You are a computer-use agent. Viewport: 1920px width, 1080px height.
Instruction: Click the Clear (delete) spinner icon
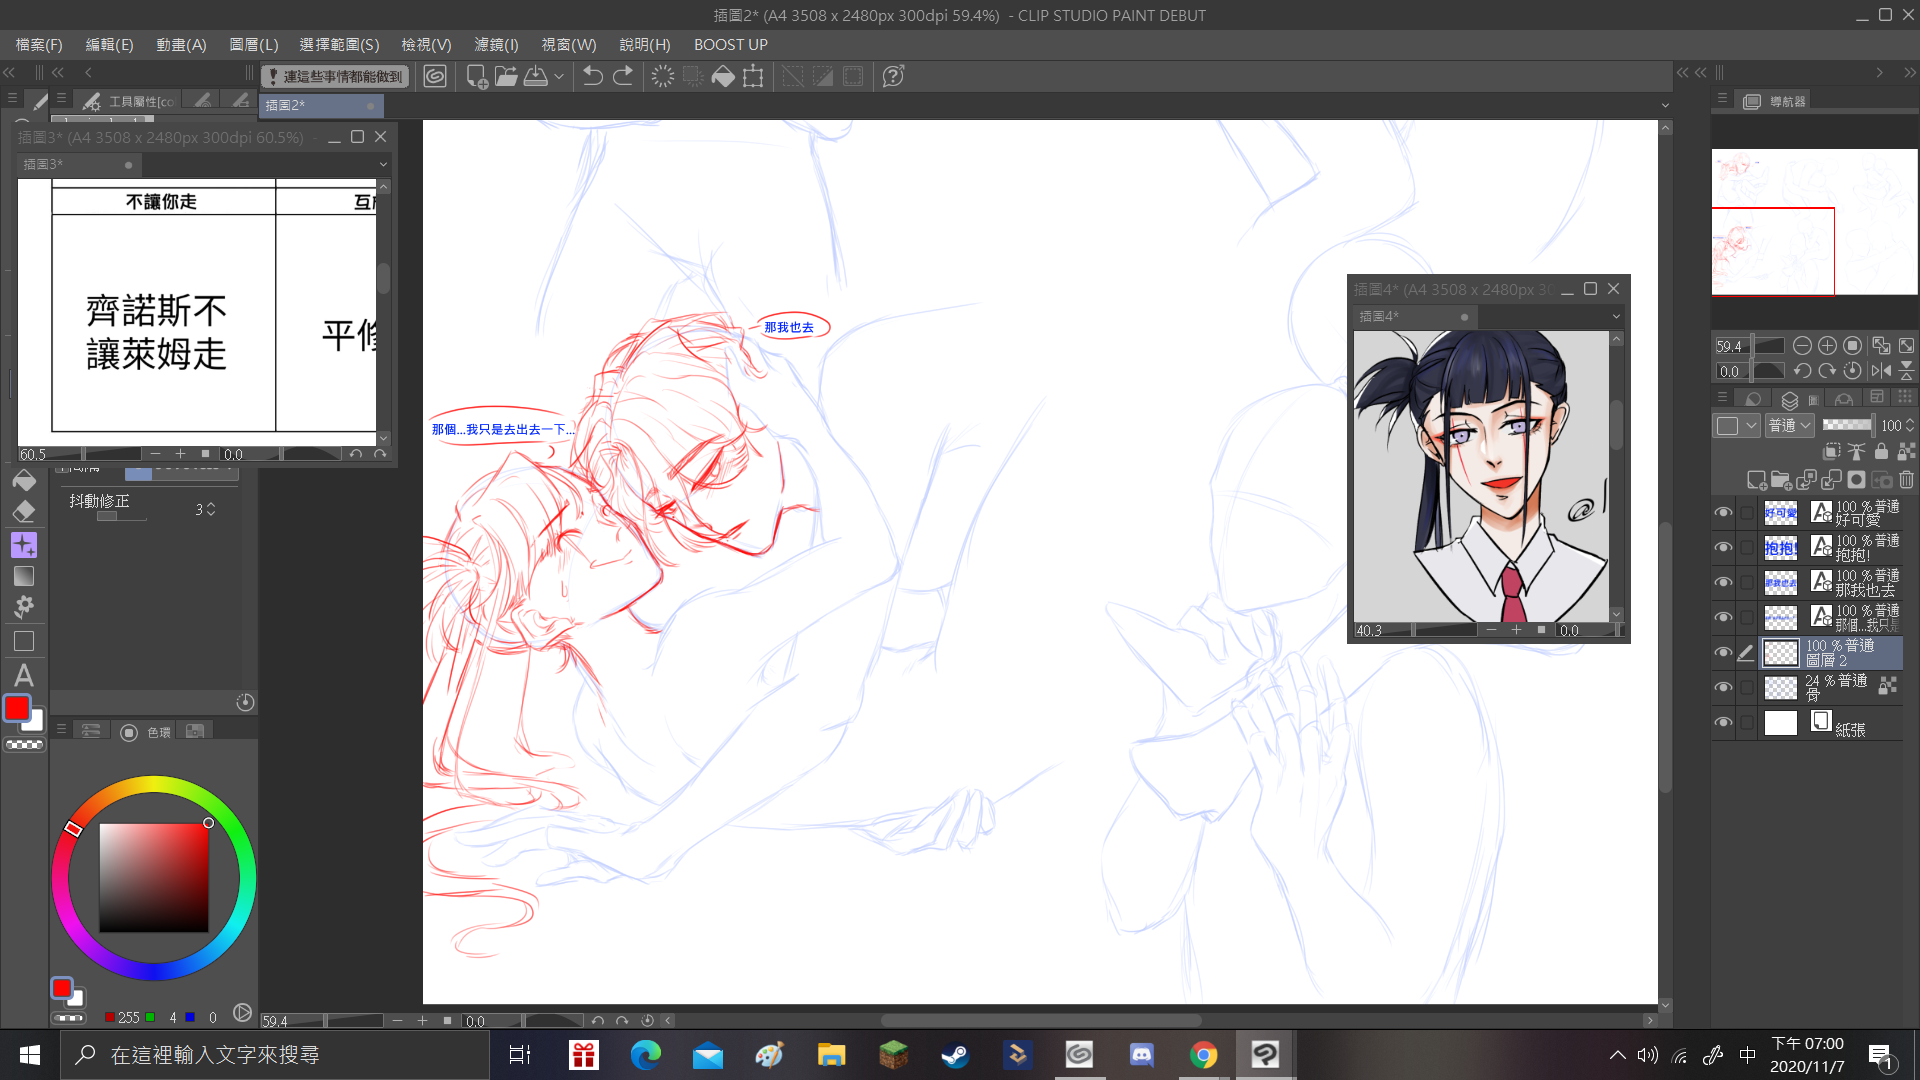click(662, 77)
